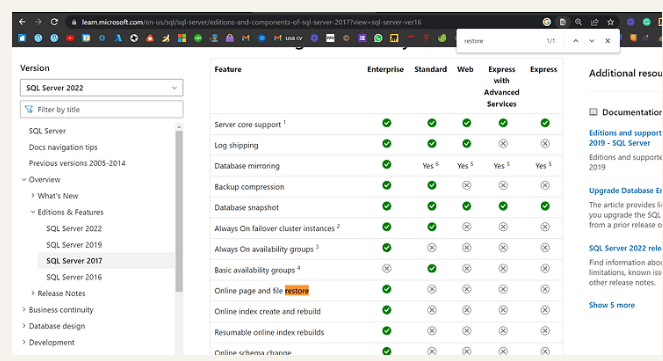
Task: Click 'Resumable online index rebuilds' text
Action: (269, 332)
